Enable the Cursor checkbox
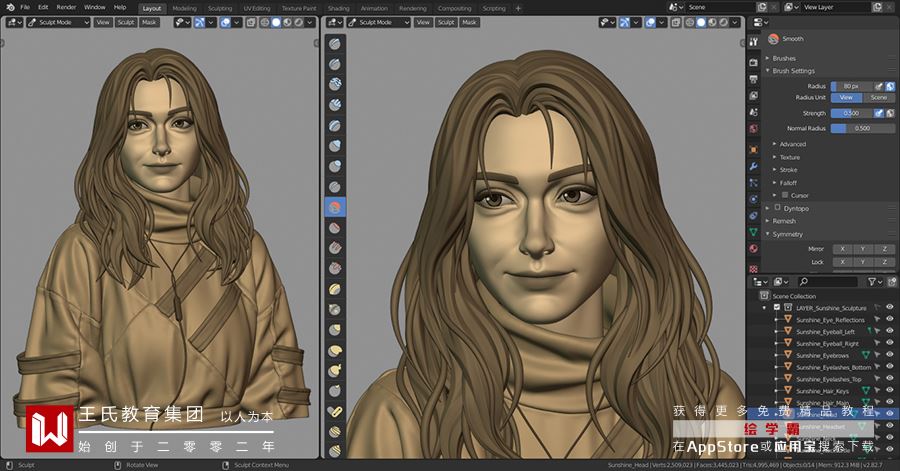The image size is (900, 471). click(785, 195)
